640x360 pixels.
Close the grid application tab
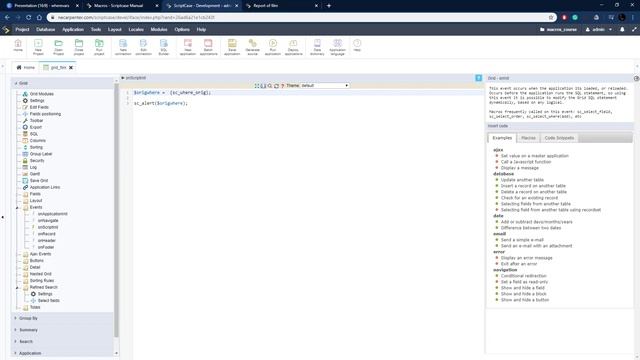coord(71,67)
